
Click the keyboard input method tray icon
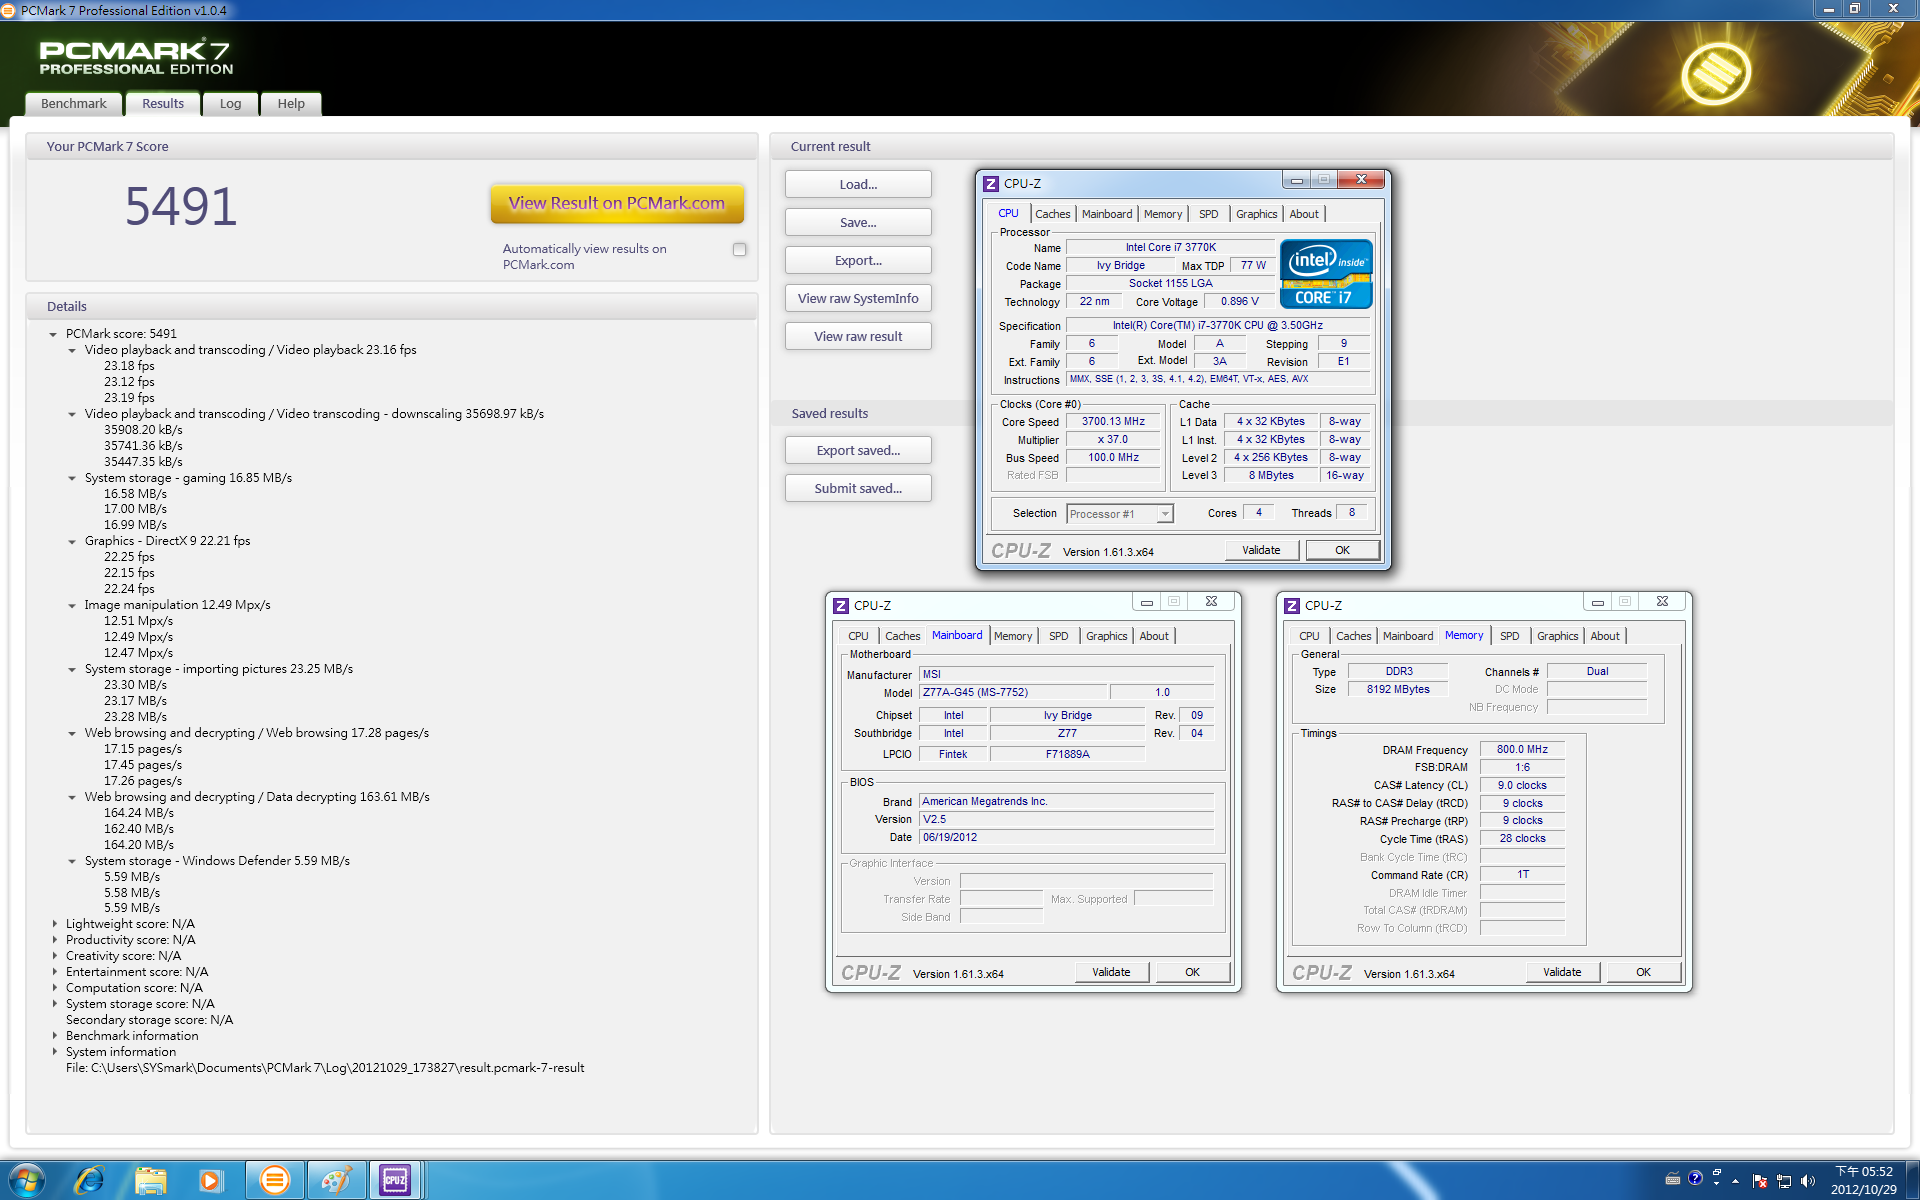click(x=1672, y=1179)
